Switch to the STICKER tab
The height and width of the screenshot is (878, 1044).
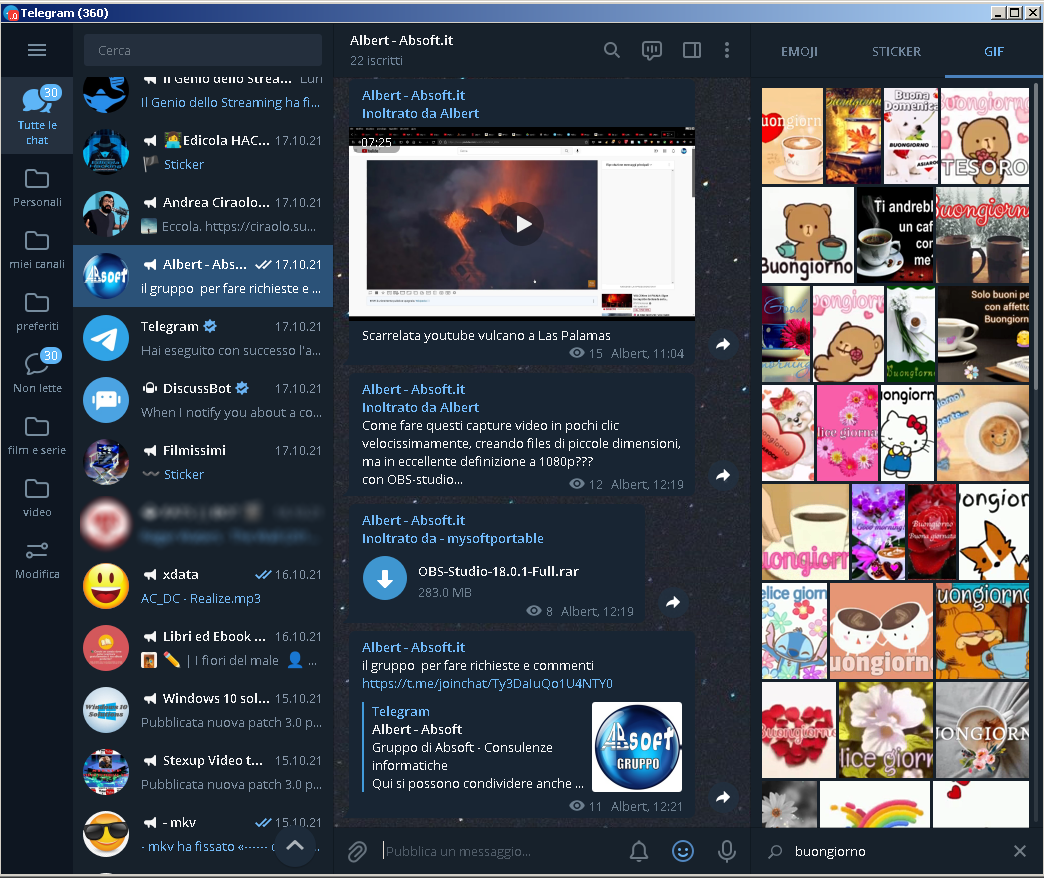896,51
